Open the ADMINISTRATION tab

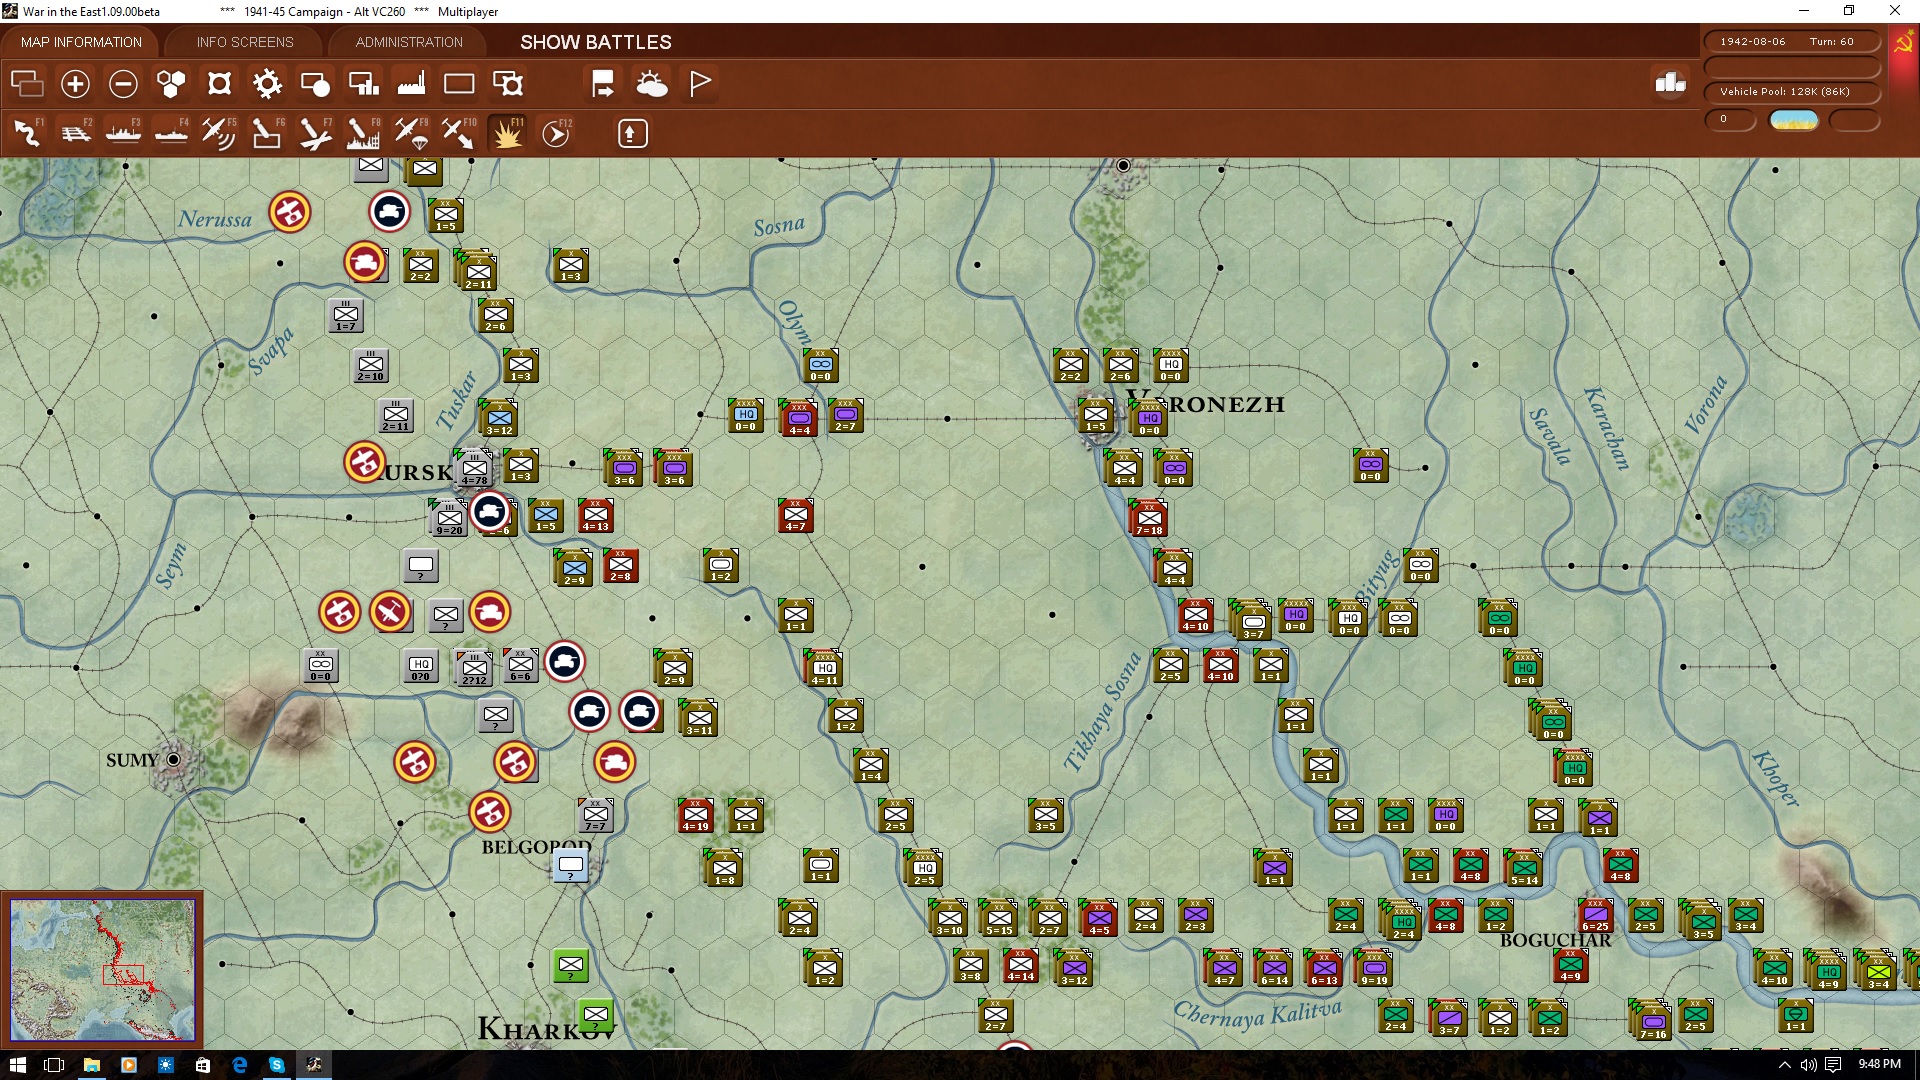click(x=409, y=42)
